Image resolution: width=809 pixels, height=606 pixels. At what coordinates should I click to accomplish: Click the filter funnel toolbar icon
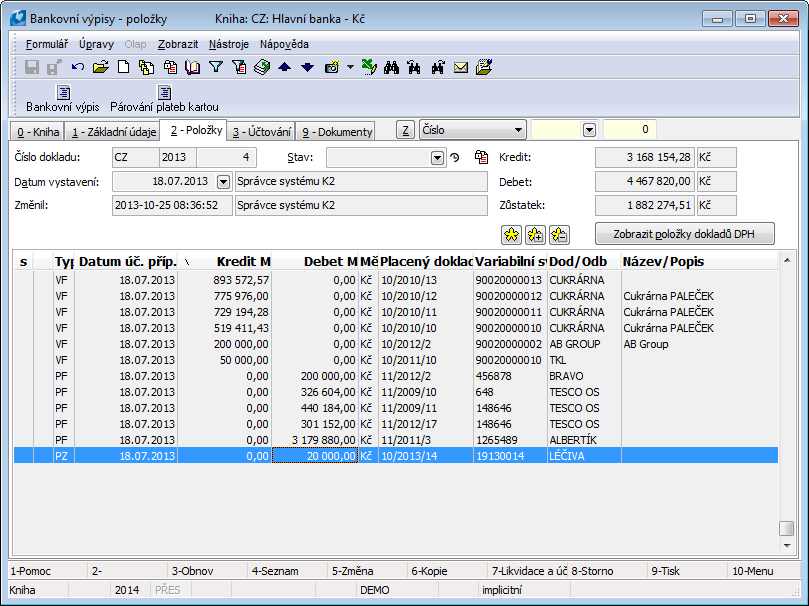coord(215,68)
